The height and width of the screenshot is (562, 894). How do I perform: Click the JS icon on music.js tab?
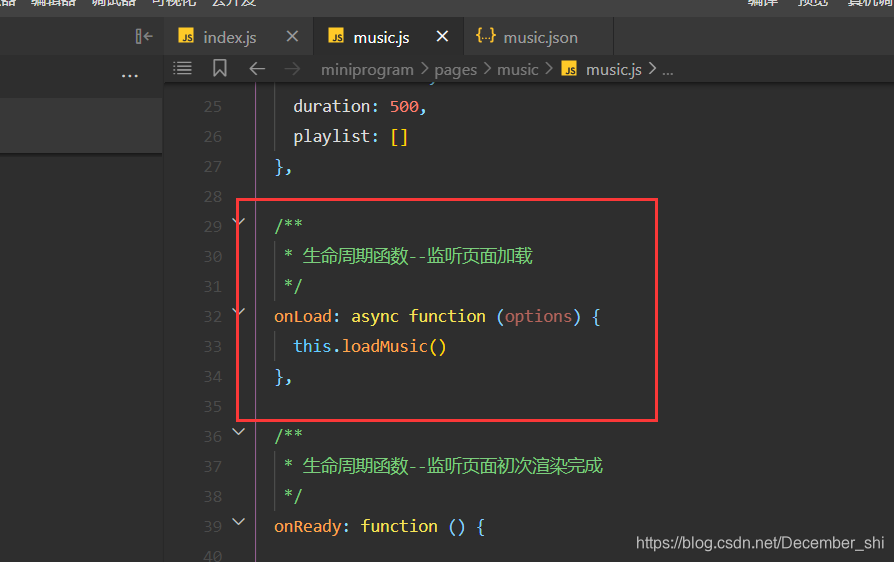point(336,36)
